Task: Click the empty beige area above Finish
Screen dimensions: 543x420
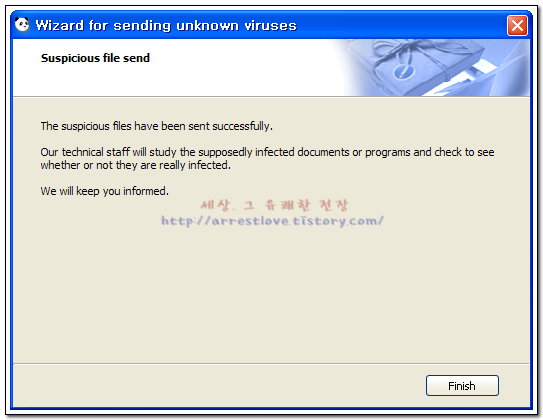Action: tap(271, 294)
